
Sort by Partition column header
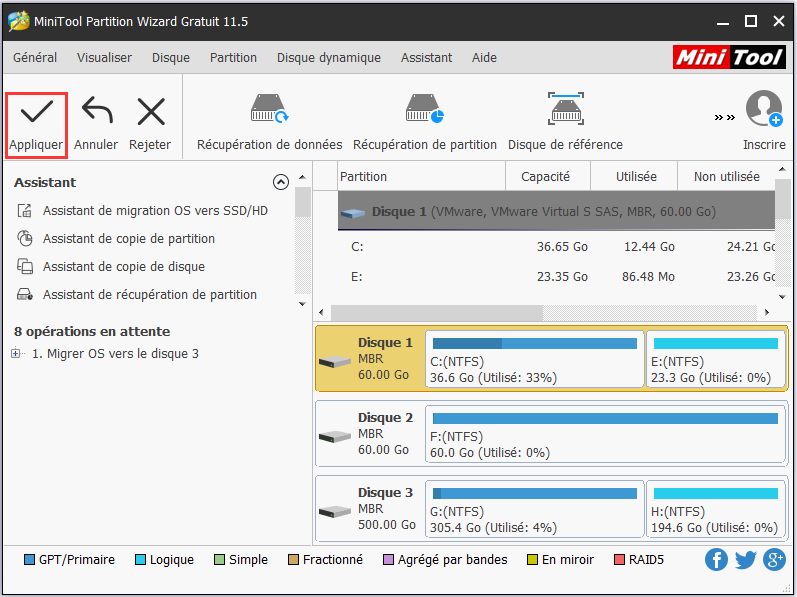point(421,176)
